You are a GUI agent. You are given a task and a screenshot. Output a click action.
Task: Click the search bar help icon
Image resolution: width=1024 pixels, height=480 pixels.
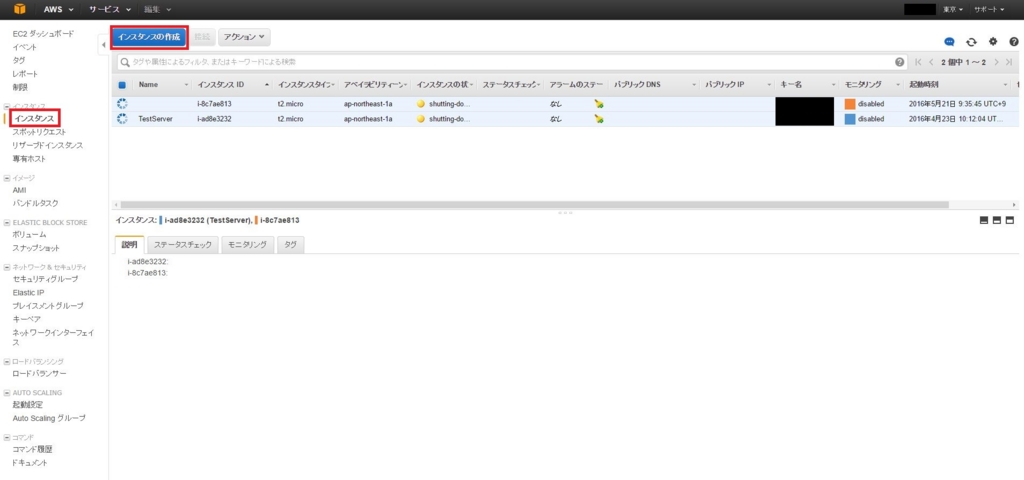(x=900, y=62)
